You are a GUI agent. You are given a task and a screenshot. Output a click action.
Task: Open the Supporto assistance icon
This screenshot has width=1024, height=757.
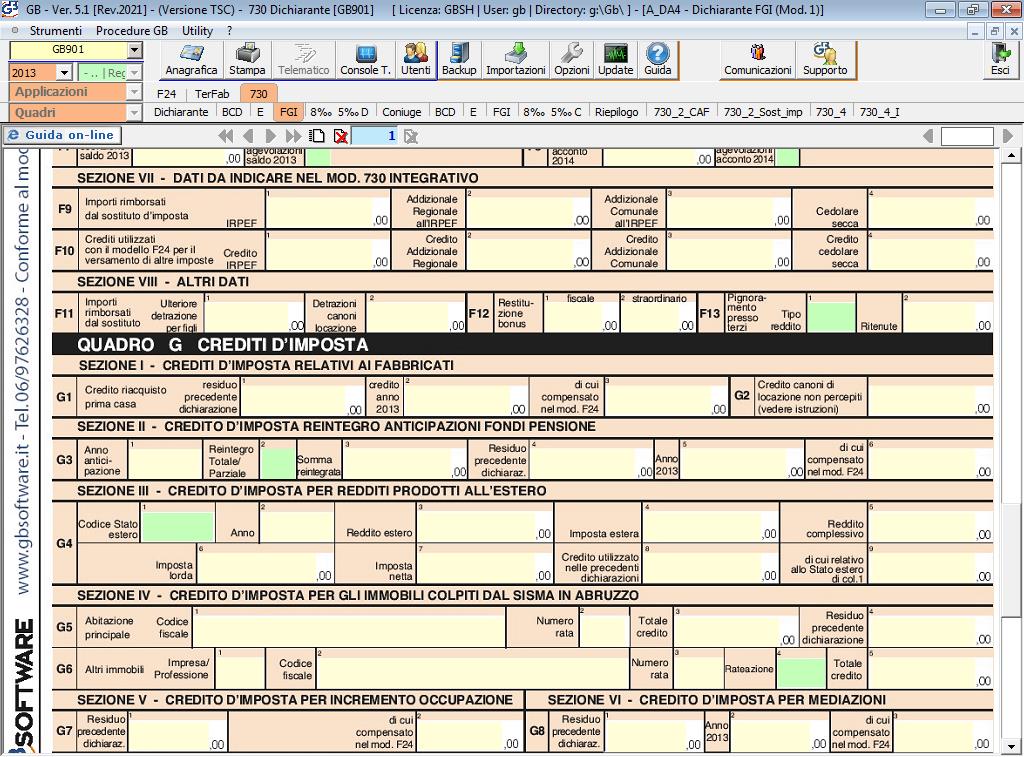825,60
